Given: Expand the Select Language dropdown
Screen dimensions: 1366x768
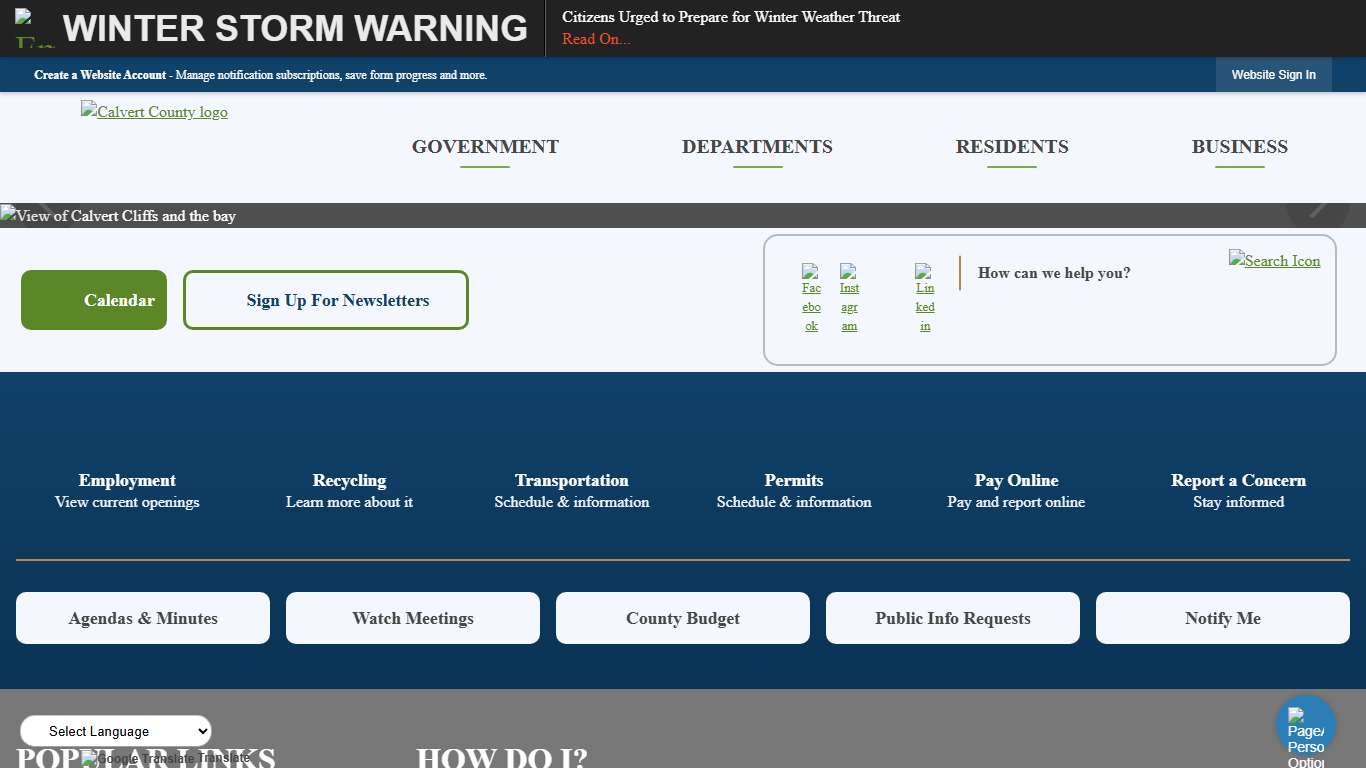Looking at the screenshot, I should (x=116, y=731).
